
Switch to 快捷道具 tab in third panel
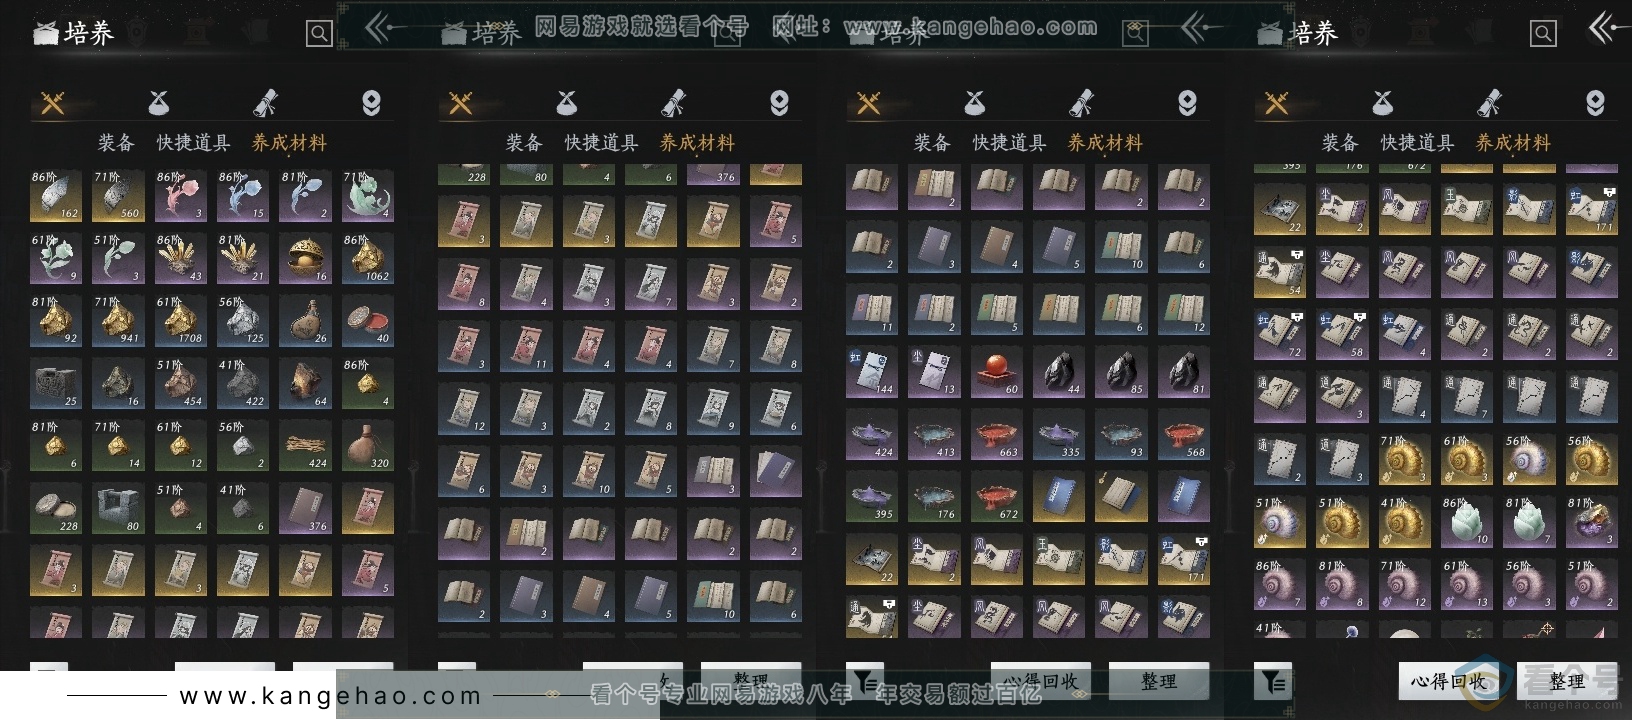pos(1009,143)
